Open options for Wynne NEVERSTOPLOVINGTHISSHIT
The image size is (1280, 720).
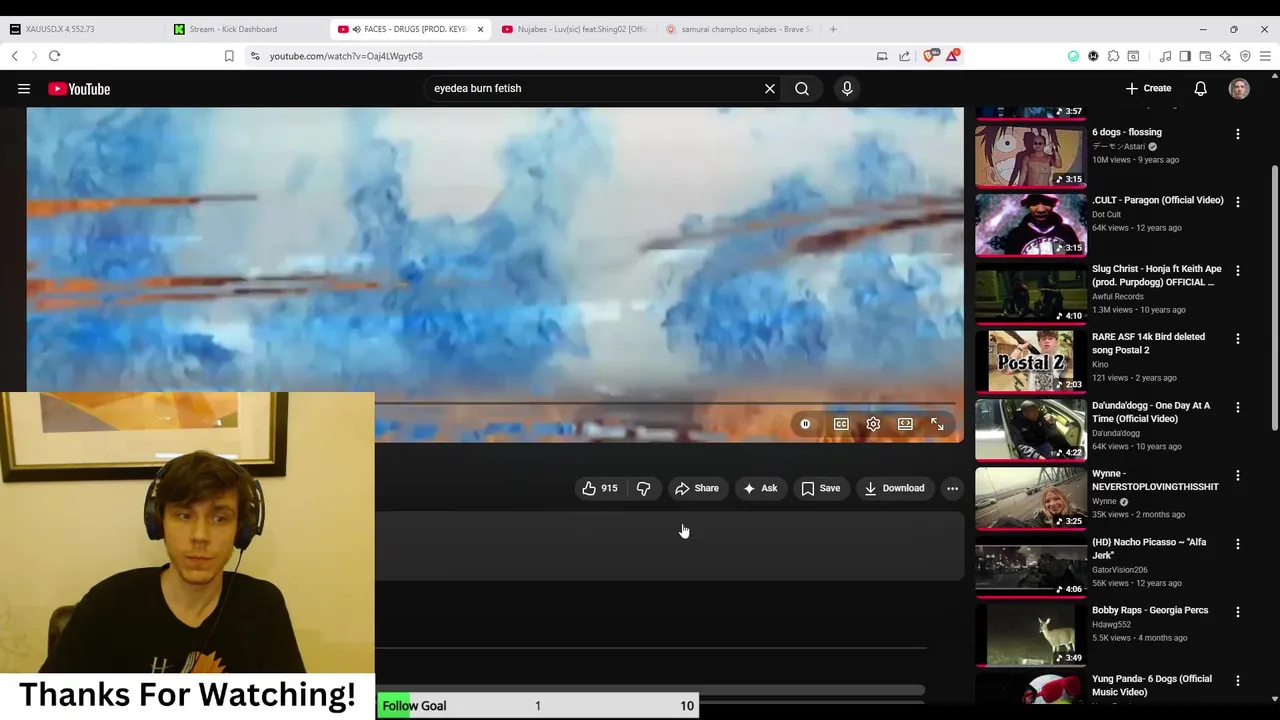tap(1238, 476)
